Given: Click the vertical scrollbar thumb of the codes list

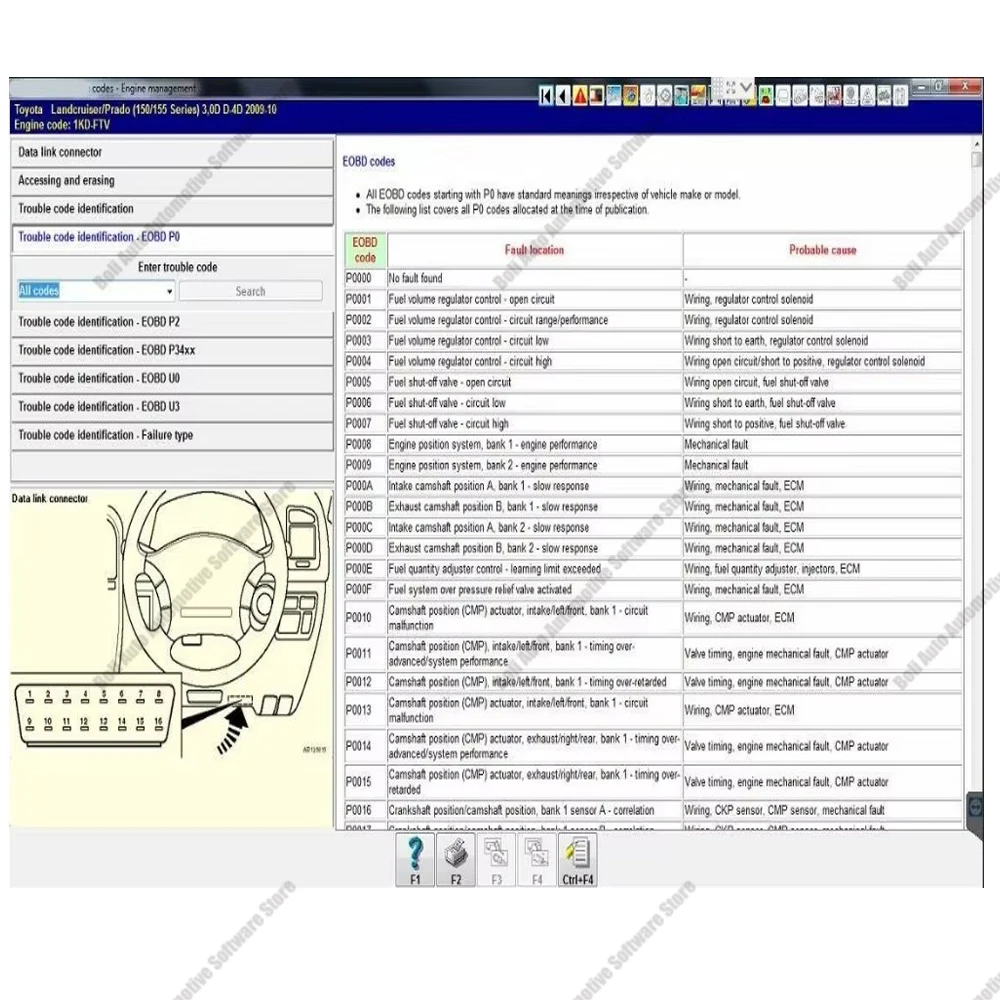Looking at the screenshot, I should 976,159.
